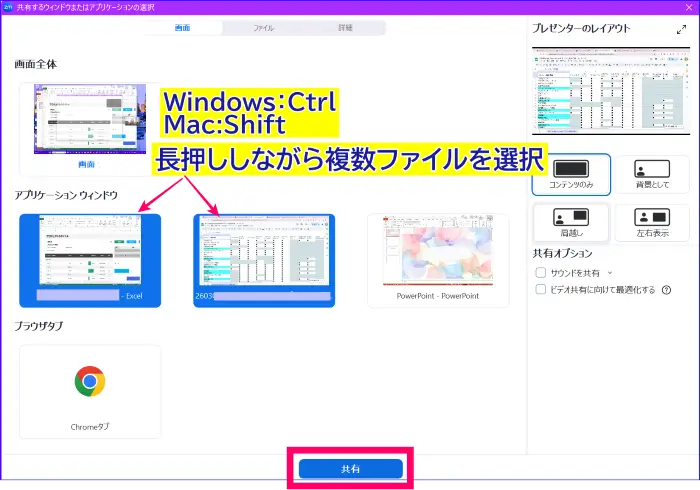Select the spreadsheet window starting with 2603
700x490 pixels.
pos(264,261)
